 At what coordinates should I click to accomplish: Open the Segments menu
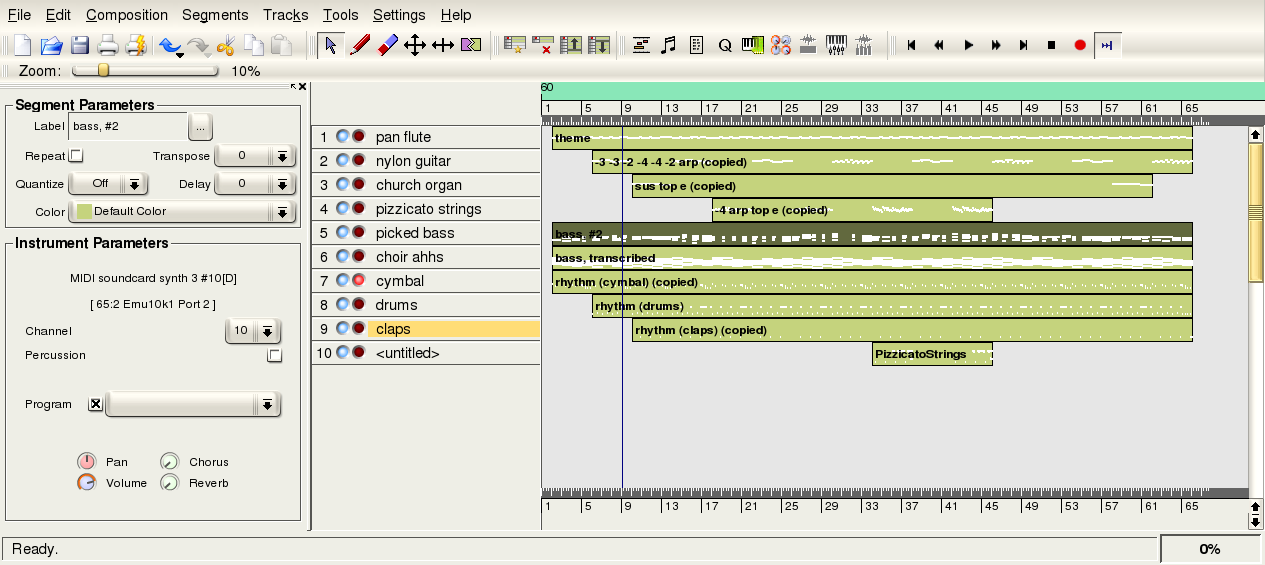tap(215, 15)
